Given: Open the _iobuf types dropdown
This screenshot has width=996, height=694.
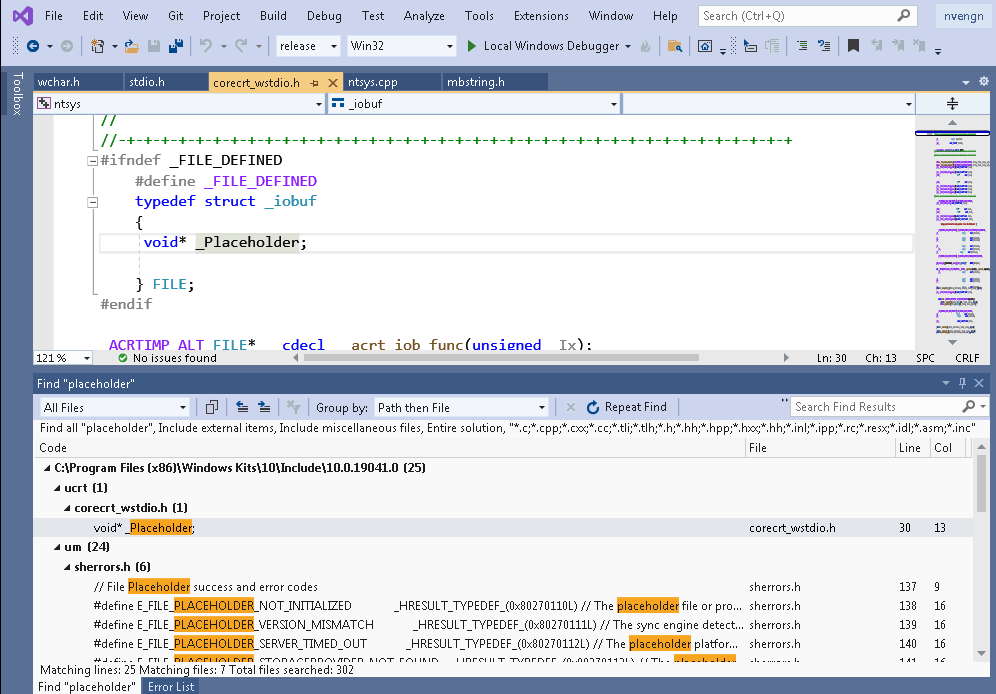Looking at the screenshot, I should pyautogui.click(x=474, y=103).
